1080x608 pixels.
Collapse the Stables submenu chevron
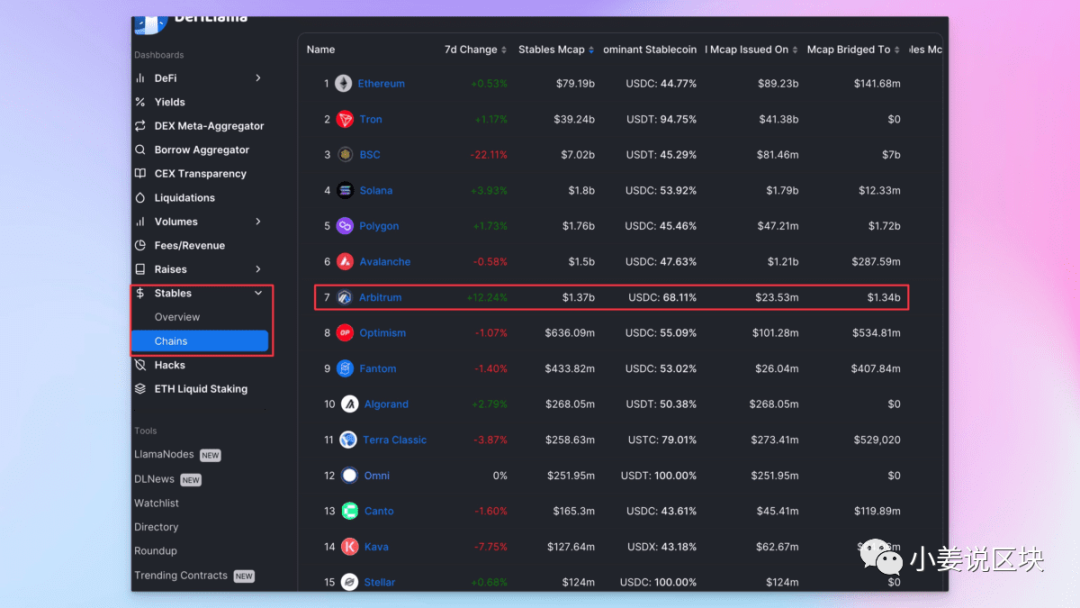[258, 293]
